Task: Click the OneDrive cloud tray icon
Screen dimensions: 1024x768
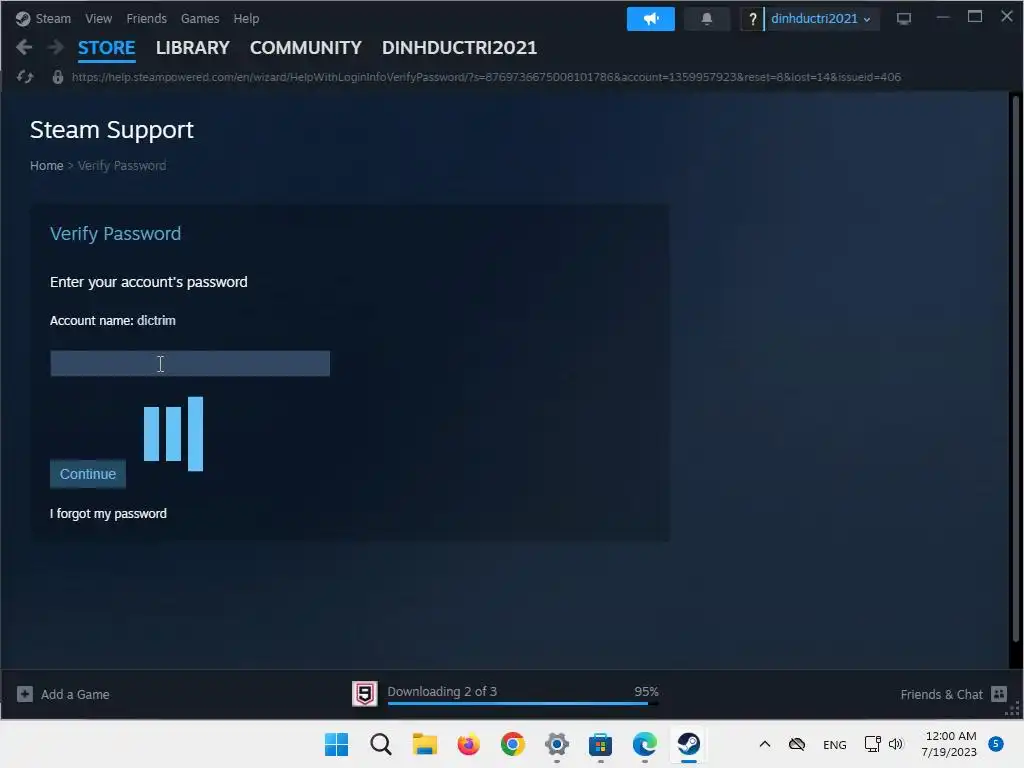Action: point(797,744)
